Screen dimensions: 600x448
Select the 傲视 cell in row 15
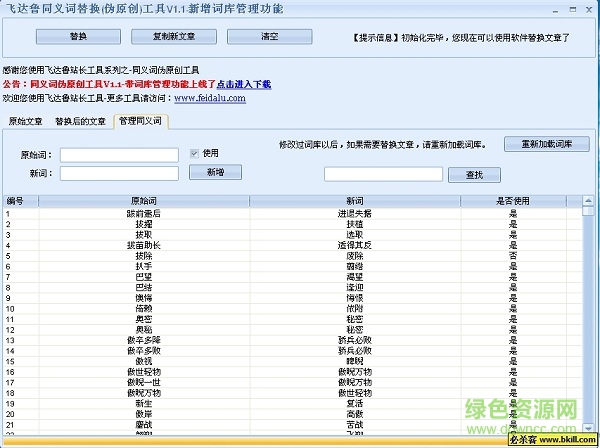pyautogui.click(x=144, y=361)
